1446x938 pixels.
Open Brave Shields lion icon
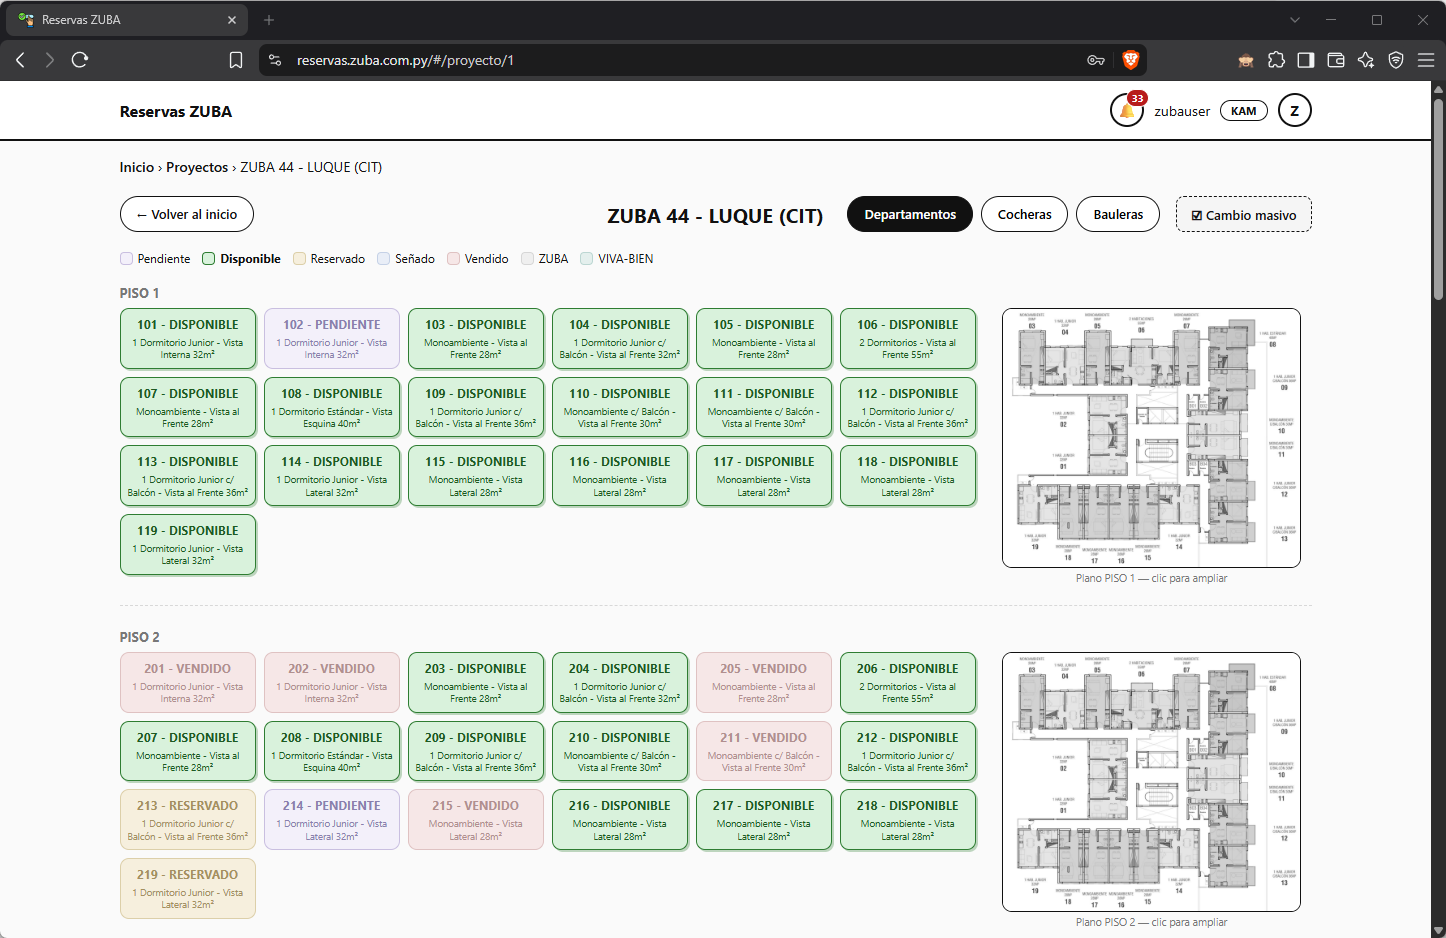click(x=1130, y=60)
